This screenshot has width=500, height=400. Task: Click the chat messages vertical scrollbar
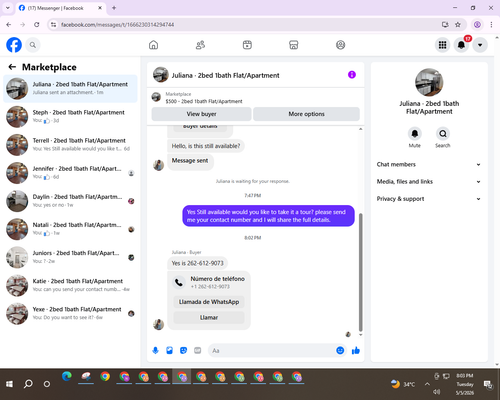point(360,272)
